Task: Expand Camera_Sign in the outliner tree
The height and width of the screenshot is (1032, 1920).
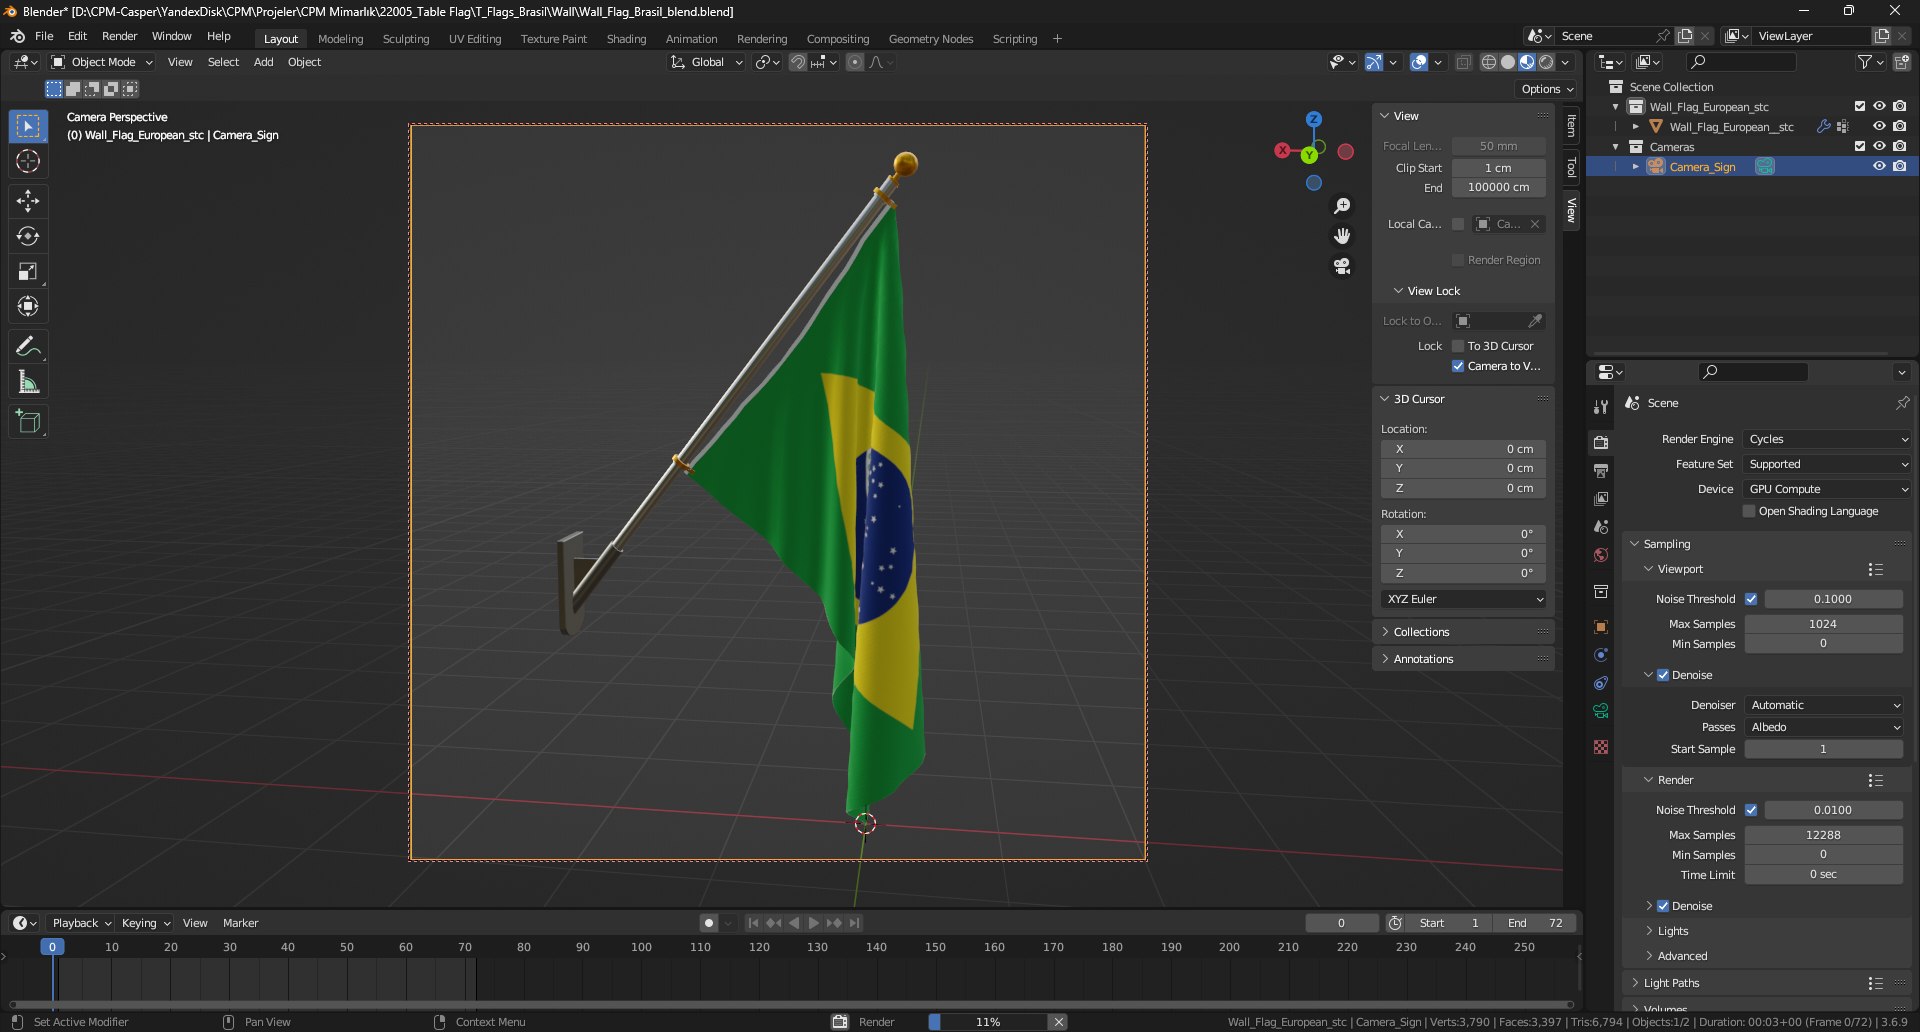Action: pos(1635,167)
